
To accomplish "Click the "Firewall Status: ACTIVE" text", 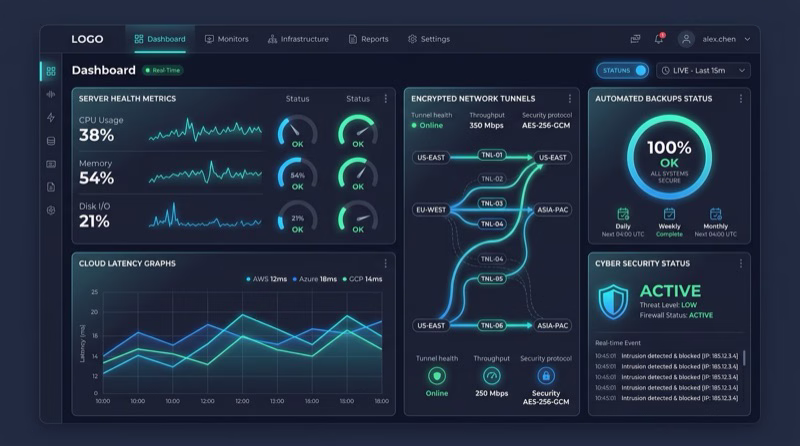I will click(677, 315).
